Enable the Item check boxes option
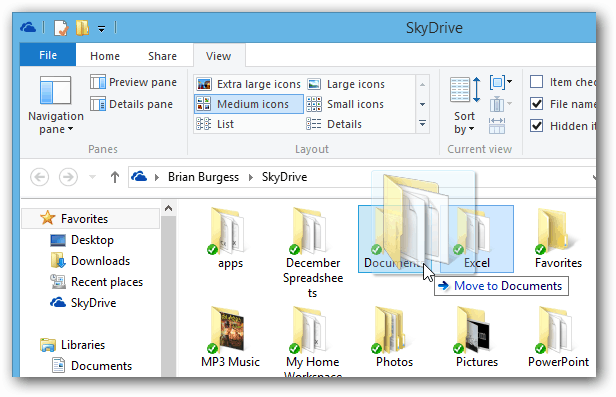Screen dimensions: 616x397 tap(537, 82)
